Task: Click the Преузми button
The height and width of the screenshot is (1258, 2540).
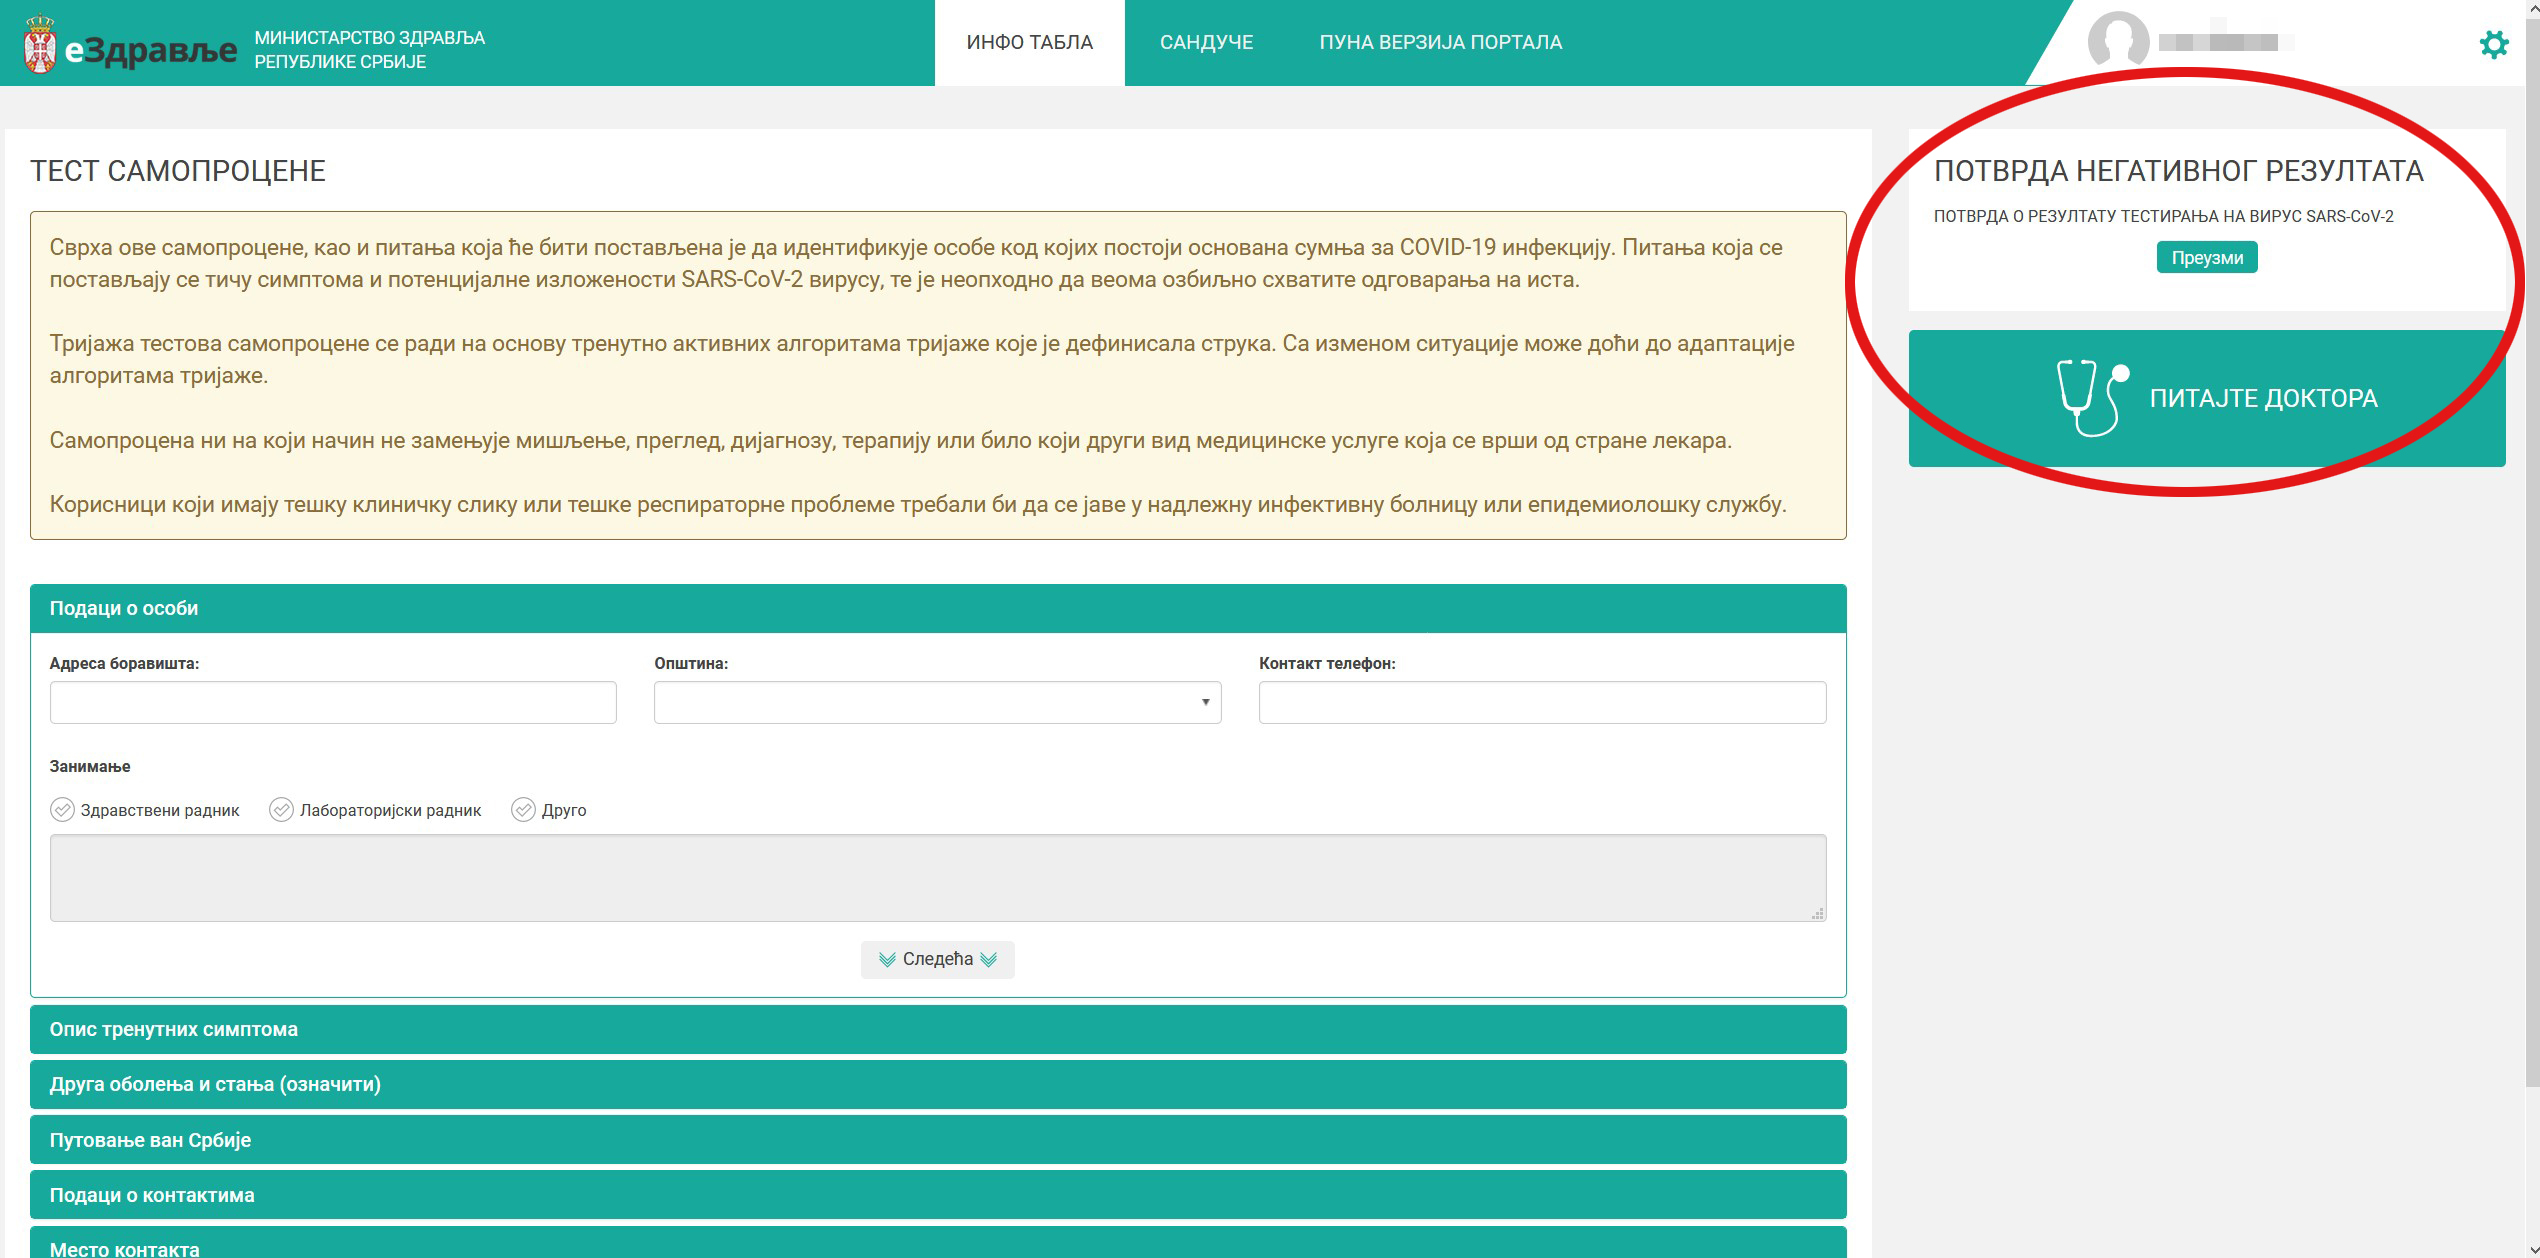Action: point(2206,258)
